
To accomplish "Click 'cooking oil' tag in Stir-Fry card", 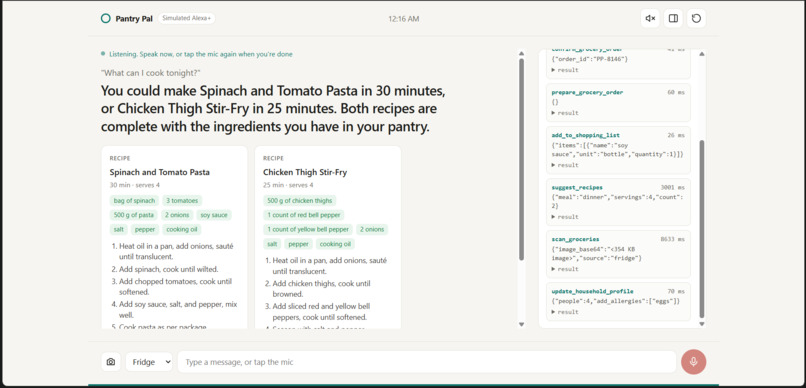I will click(x=335, y=244).
